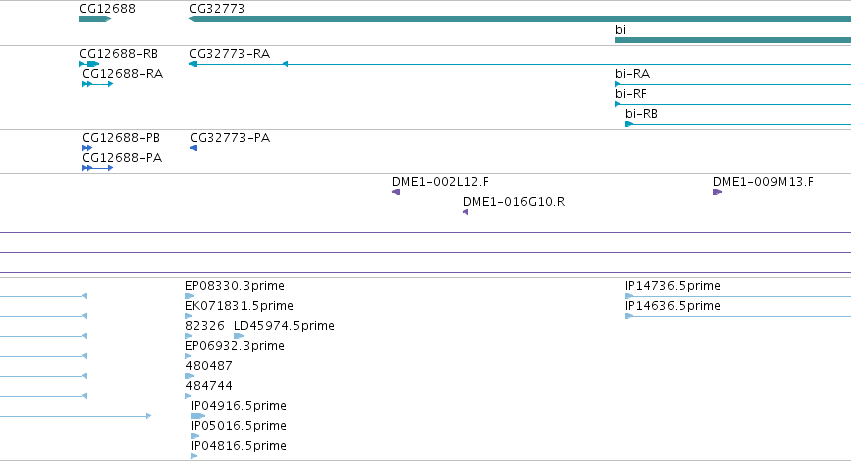Select EST label IP05016.5prime
The image size is (851, 461).
click(x=239, y=426)
